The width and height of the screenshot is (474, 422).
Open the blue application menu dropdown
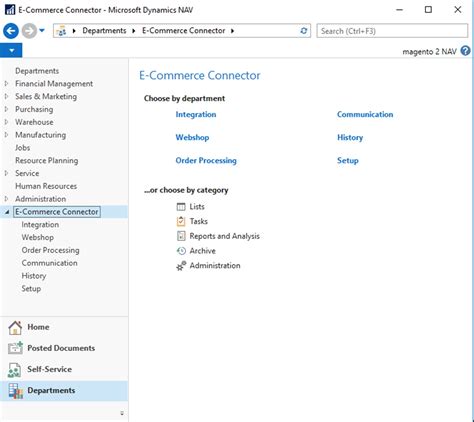pos(11,51)
